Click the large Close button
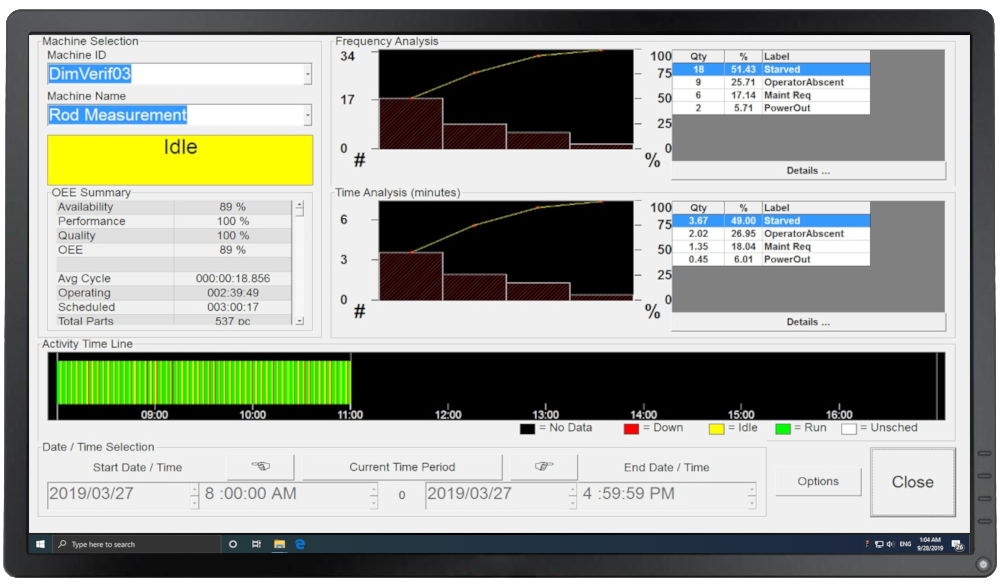This screenshot has width=1000, height=587. (x=913, y=482)
